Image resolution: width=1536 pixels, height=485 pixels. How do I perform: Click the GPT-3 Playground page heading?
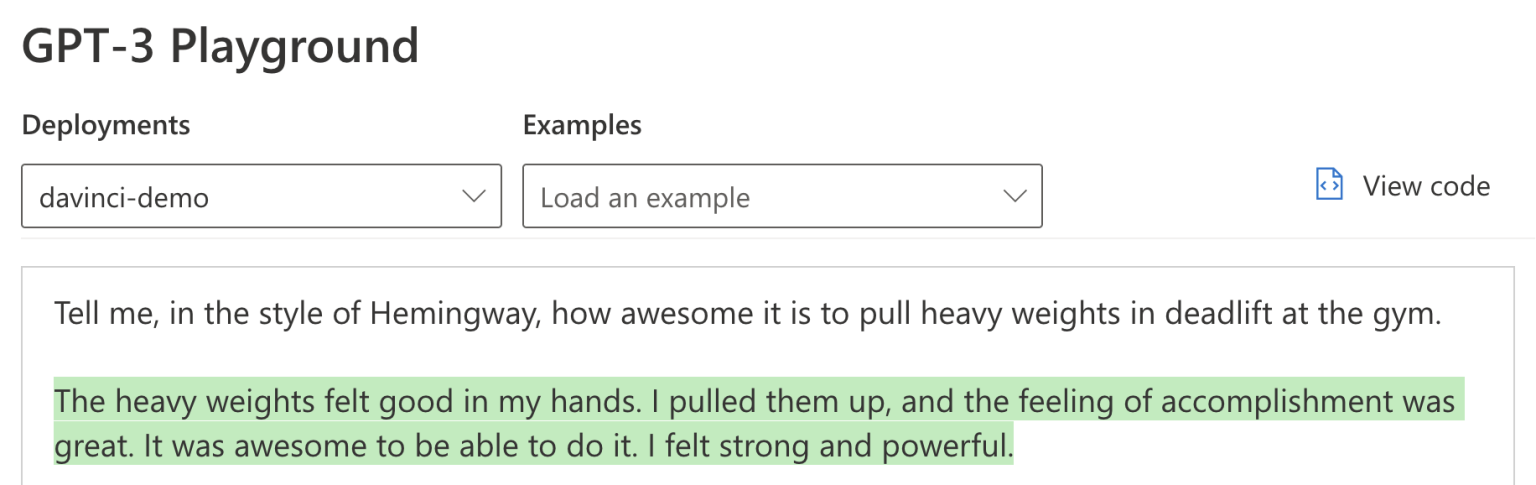(220, 46)
